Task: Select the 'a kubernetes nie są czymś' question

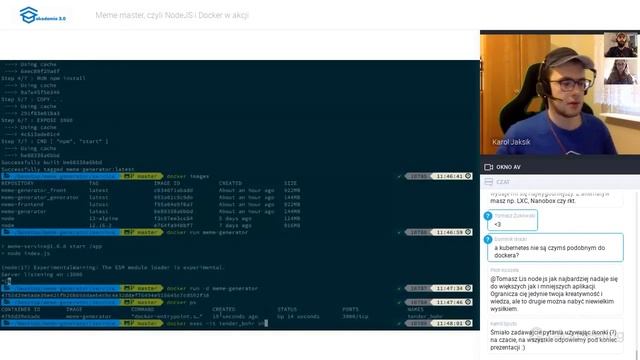Action: pyautogui.click(x=556, y=247)
